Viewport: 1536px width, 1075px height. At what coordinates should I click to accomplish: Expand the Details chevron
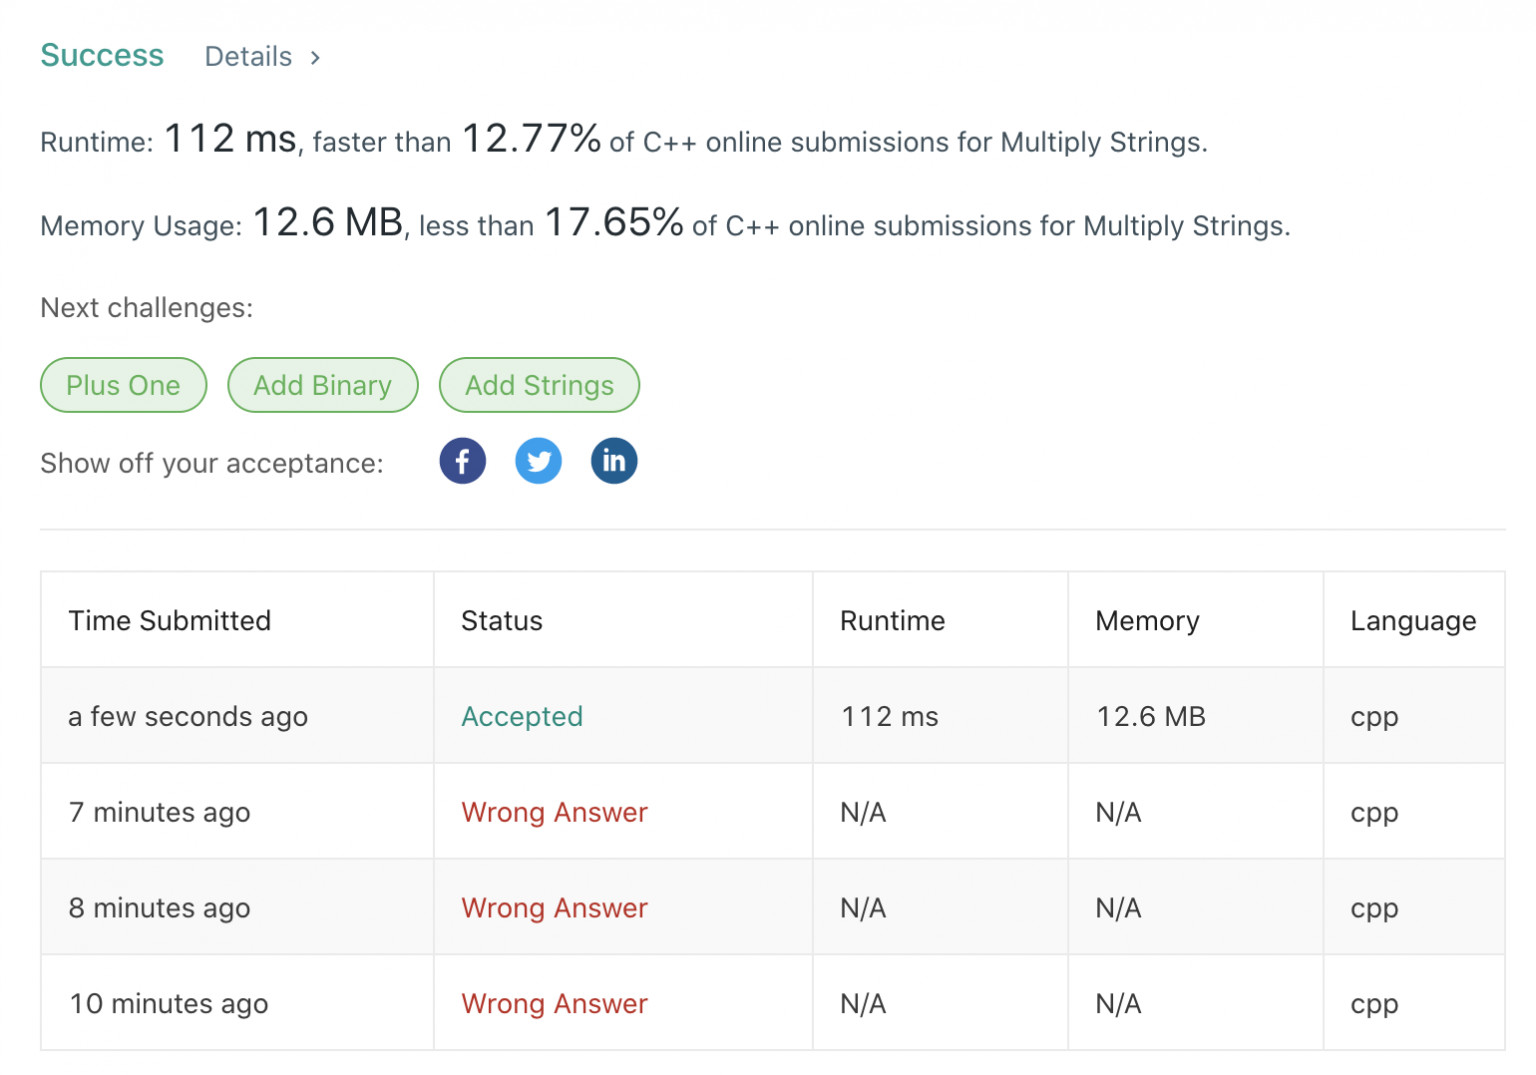point(314,57)
